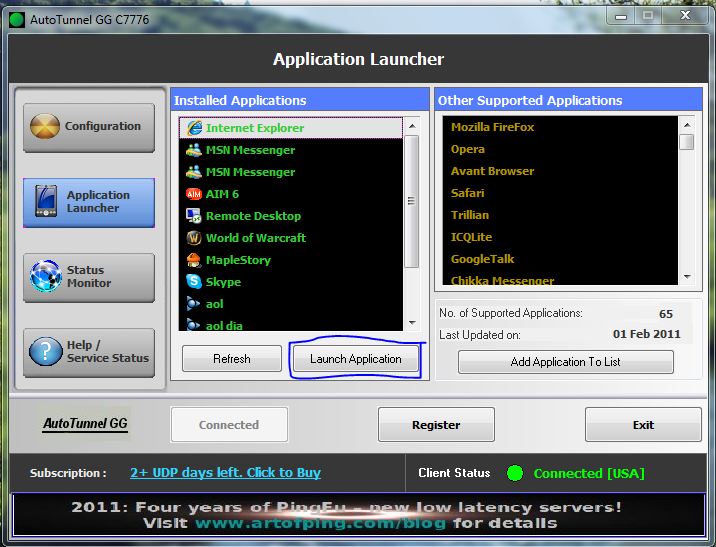716x547 pixels.
Task: Select Chikka Messenger entry
Action: point(560,279)
